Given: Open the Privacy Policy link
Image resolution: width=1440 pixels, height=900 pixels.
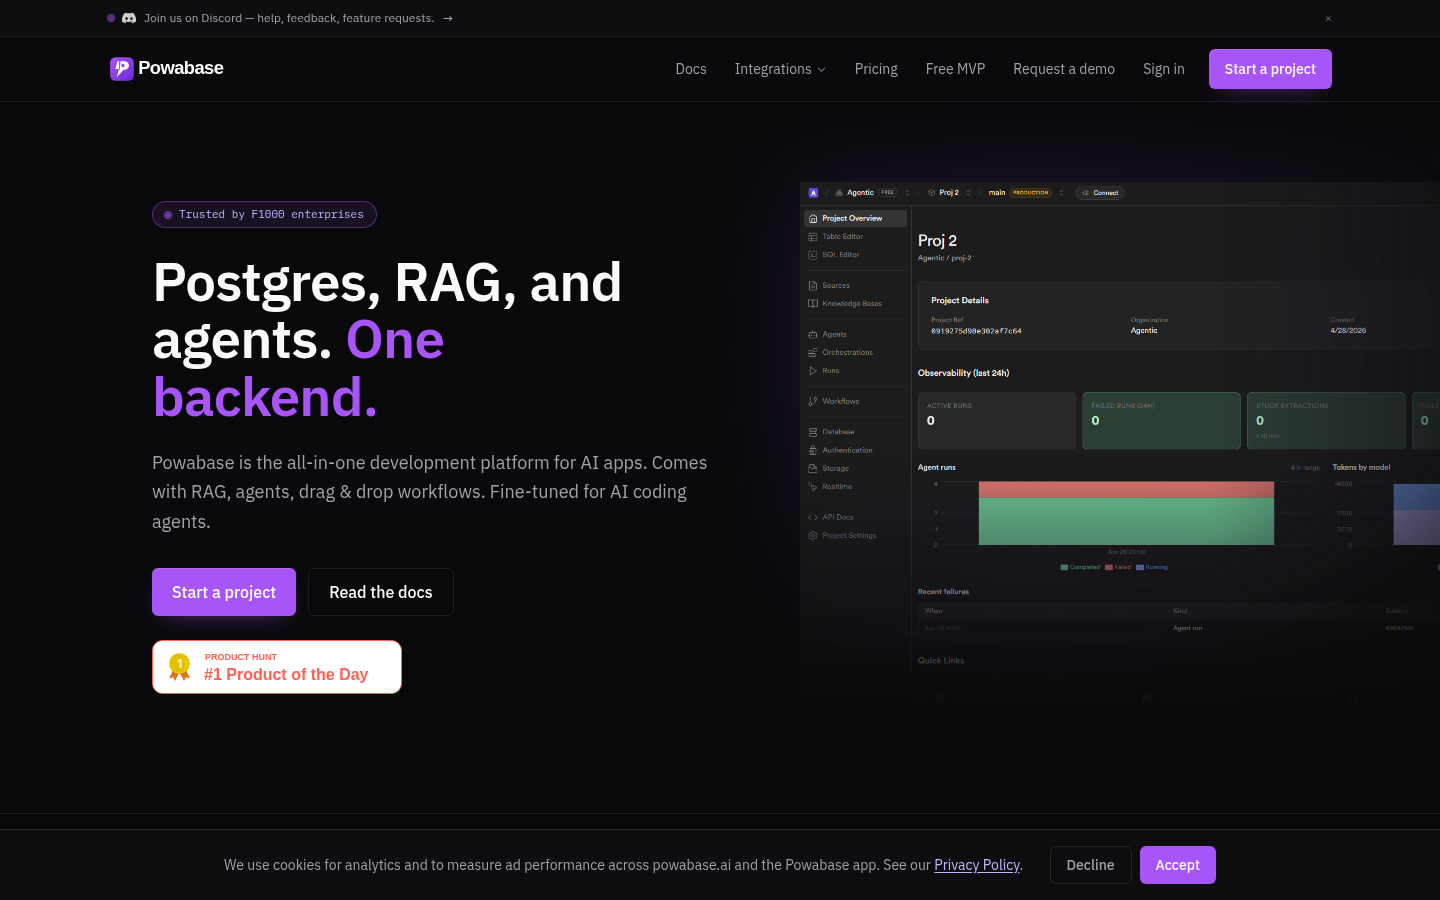Looking at the screenshot, I should [977, 865].
